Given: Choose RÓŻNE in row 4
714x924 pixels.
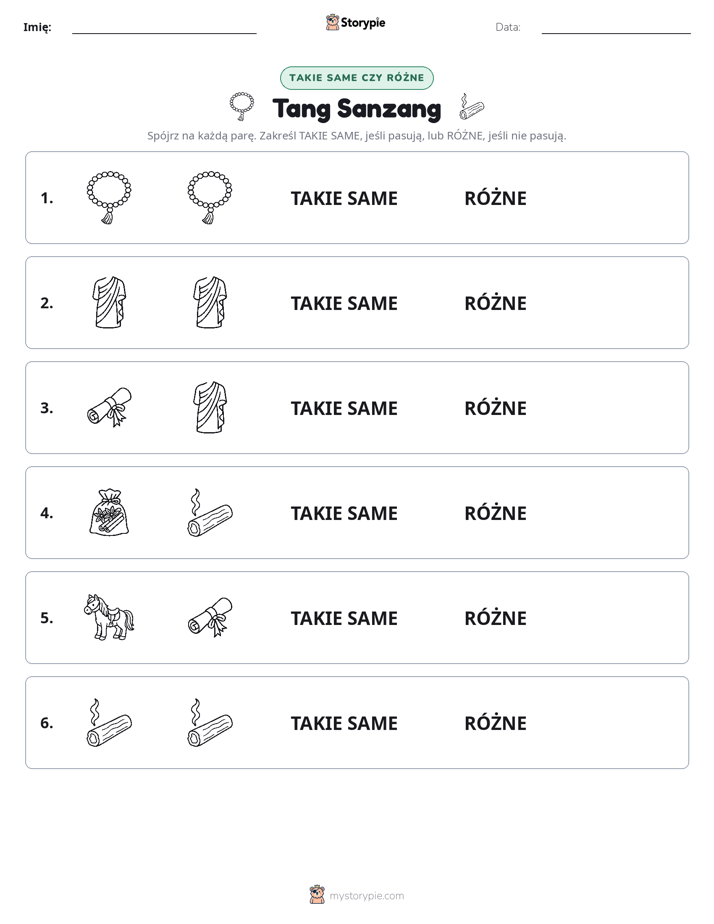Looking at the screenshot, I should pyautogui.click(x=495, y=513).
